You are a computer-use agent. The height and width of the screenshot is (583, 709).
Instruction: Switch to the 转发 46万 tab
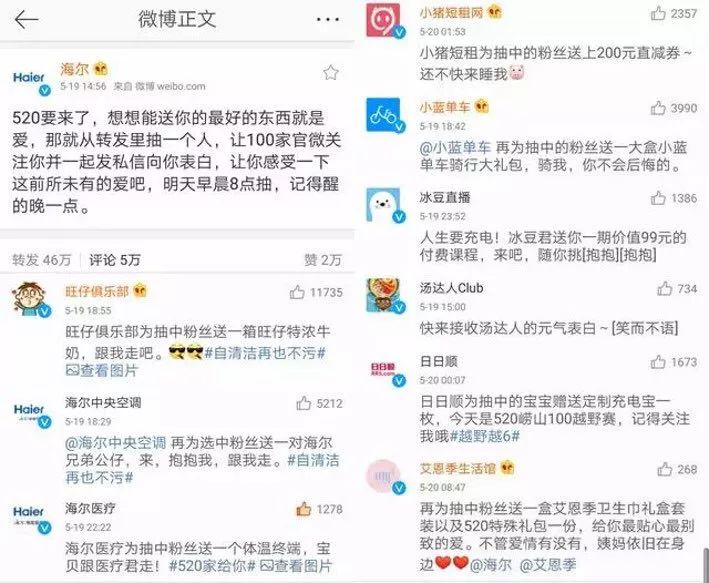pos(42,260)
